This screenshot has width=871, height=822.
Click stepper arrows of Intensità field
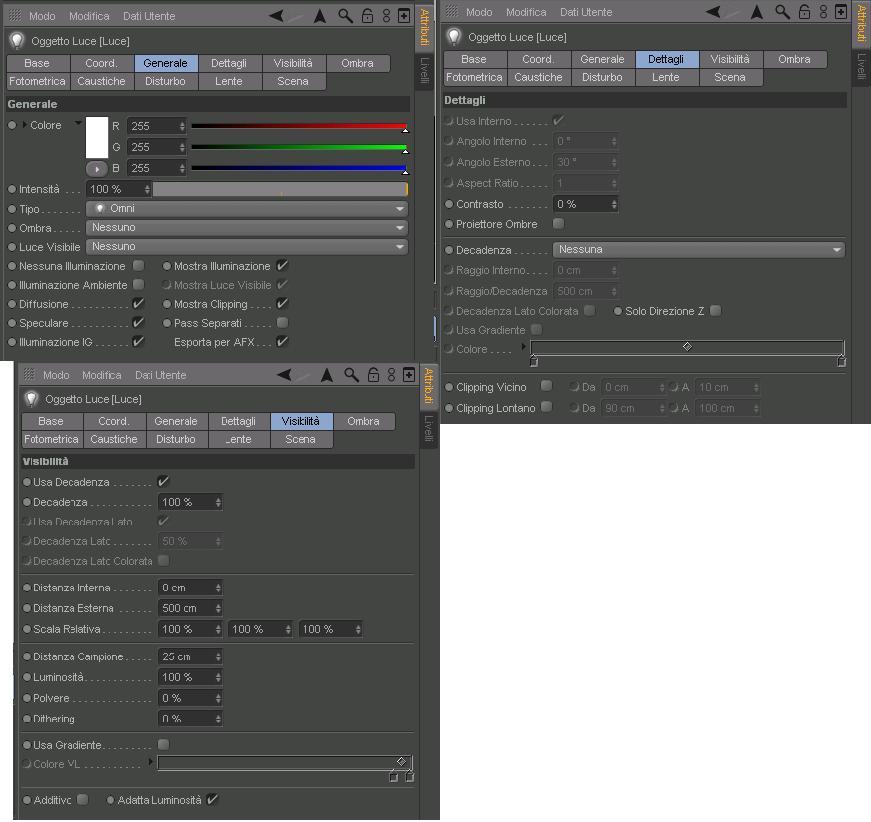pyautogui.click(x=147, y=189)
